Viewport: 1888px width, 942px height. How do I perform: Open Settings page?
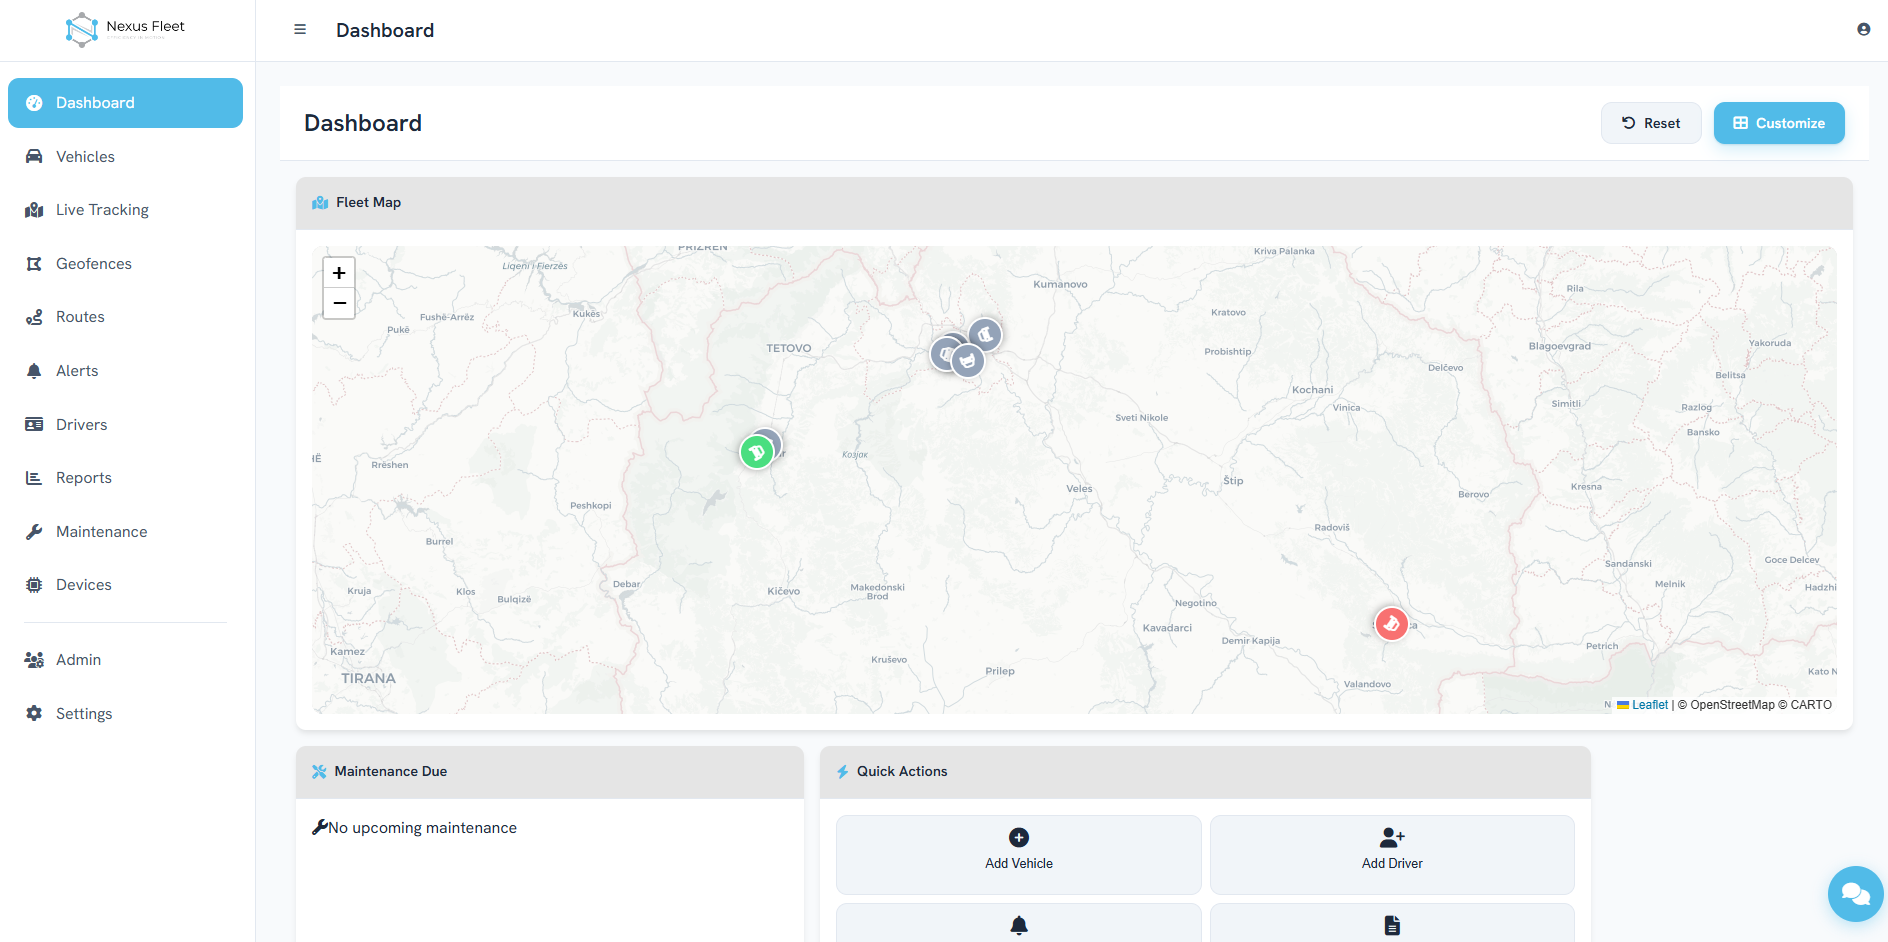(x=125, y=714)
